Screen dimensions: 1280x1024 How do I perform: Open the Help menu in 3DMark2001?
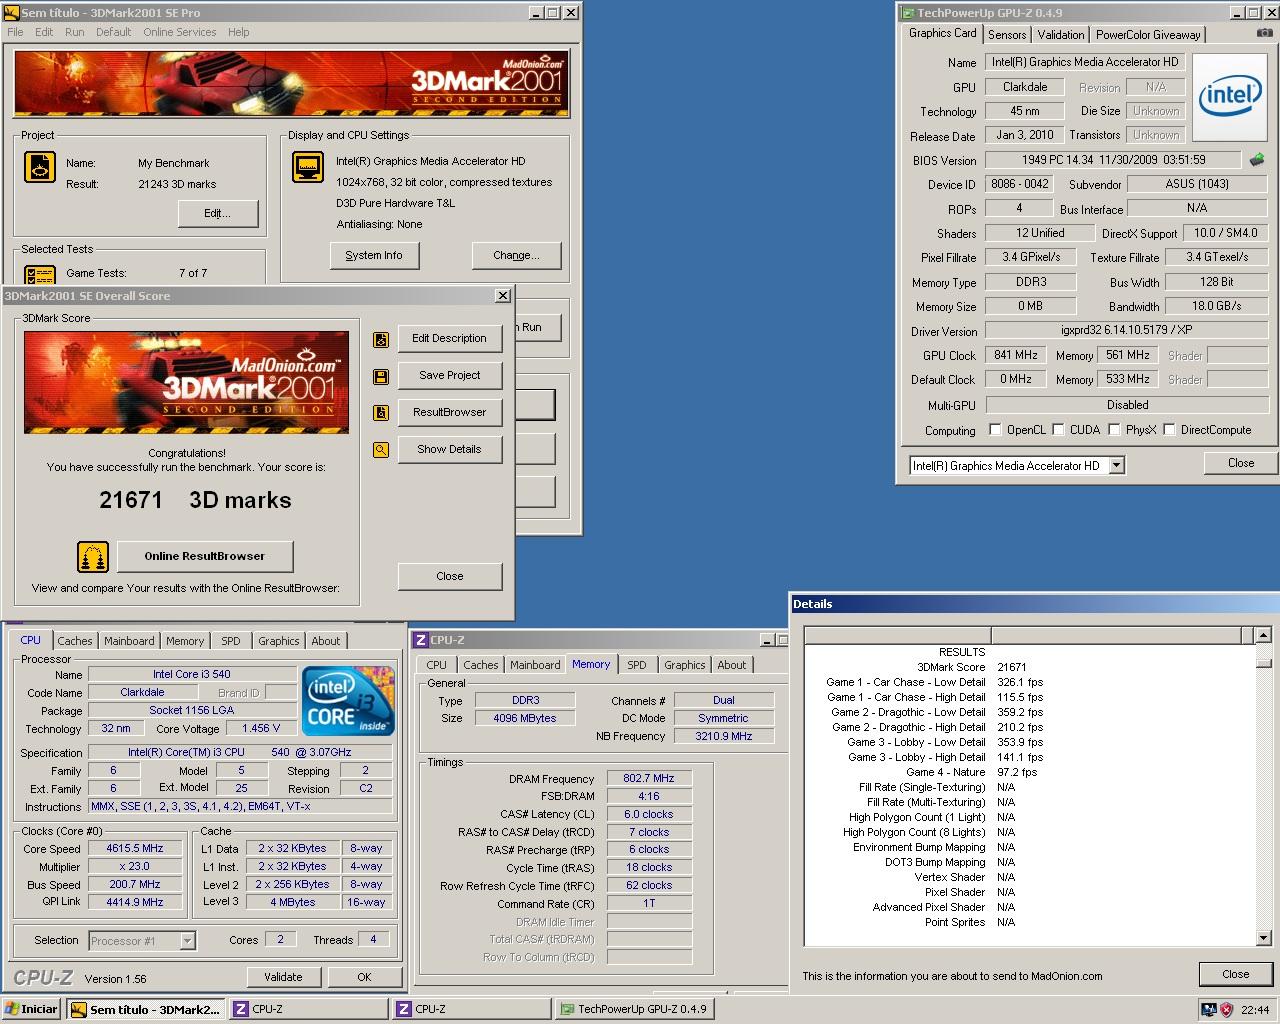[x=238, y=32]
